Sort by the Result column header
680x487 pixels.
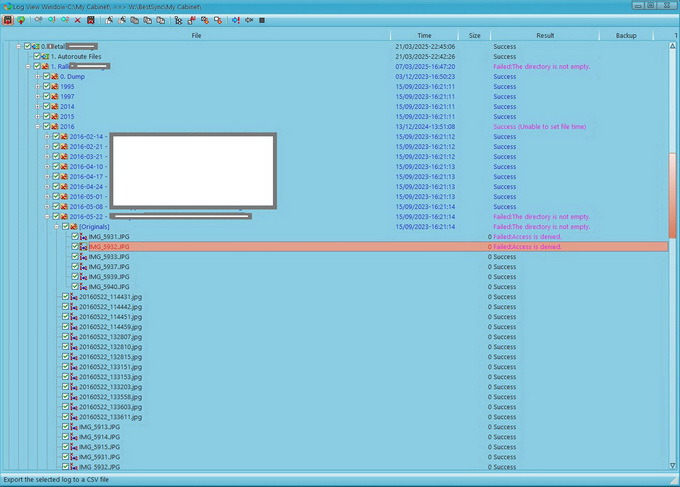[x=545, y=36]
